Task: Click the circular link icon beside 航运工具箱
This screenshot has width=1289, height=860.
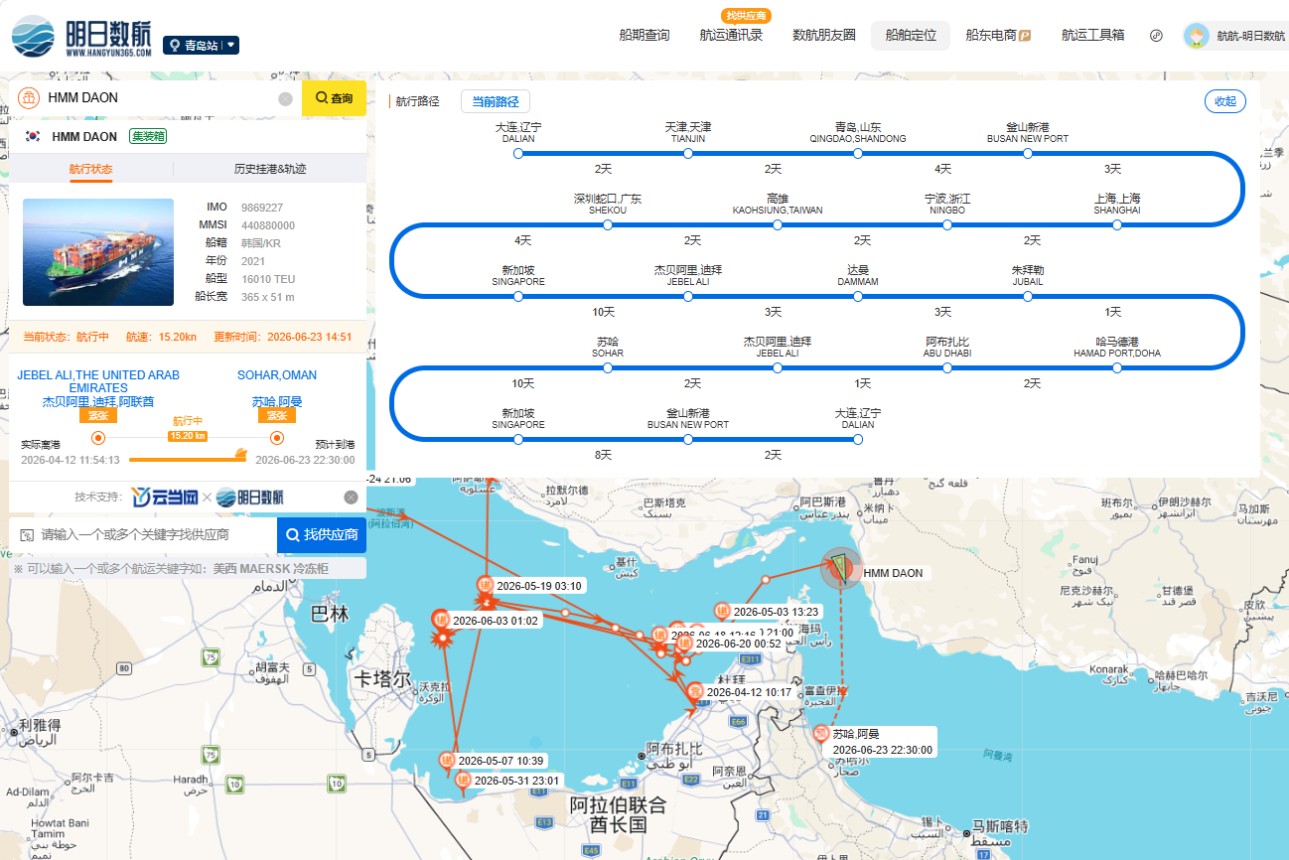Action: (1157, 35)
